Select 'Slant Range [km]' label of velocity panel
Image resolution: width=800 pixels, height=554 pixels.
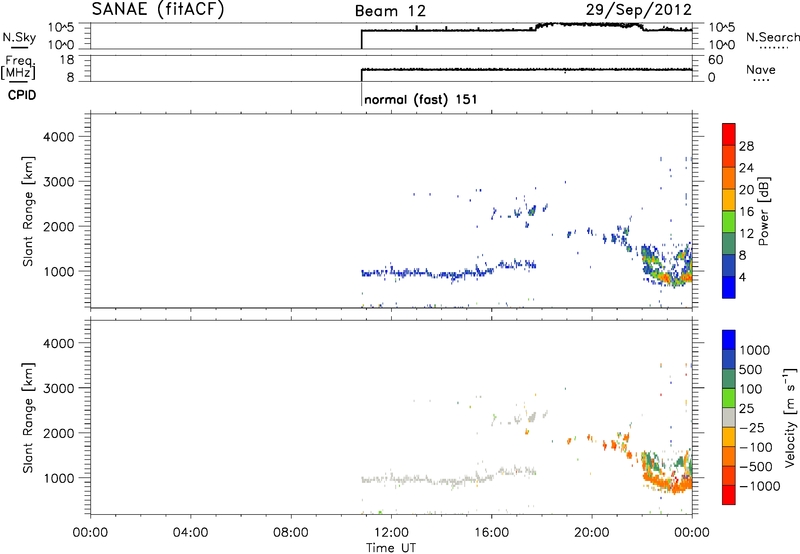point(28,417)
